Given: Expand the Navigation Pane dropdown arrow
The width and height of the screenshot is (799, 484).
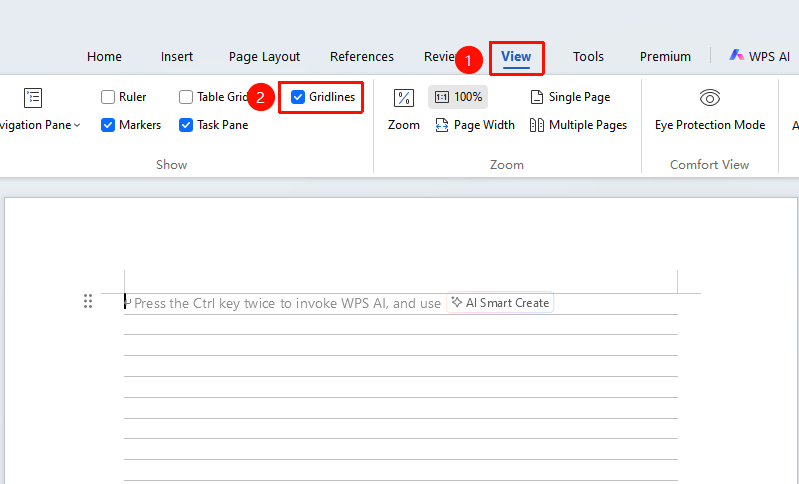Looking at the screenshot, I should pos(77,125).
